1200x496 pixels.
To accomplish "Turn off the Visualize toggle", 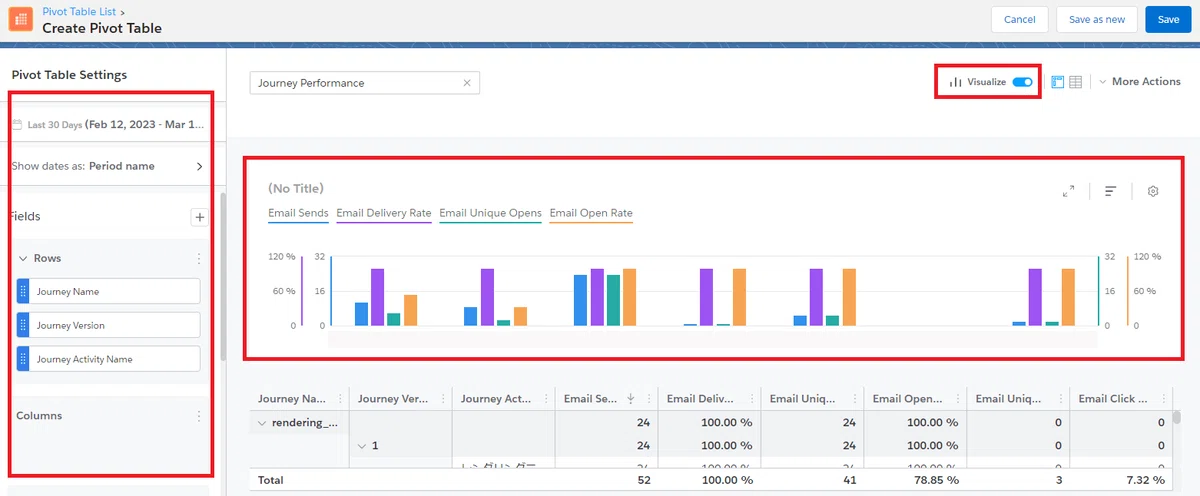I will tap(1022, 82).
